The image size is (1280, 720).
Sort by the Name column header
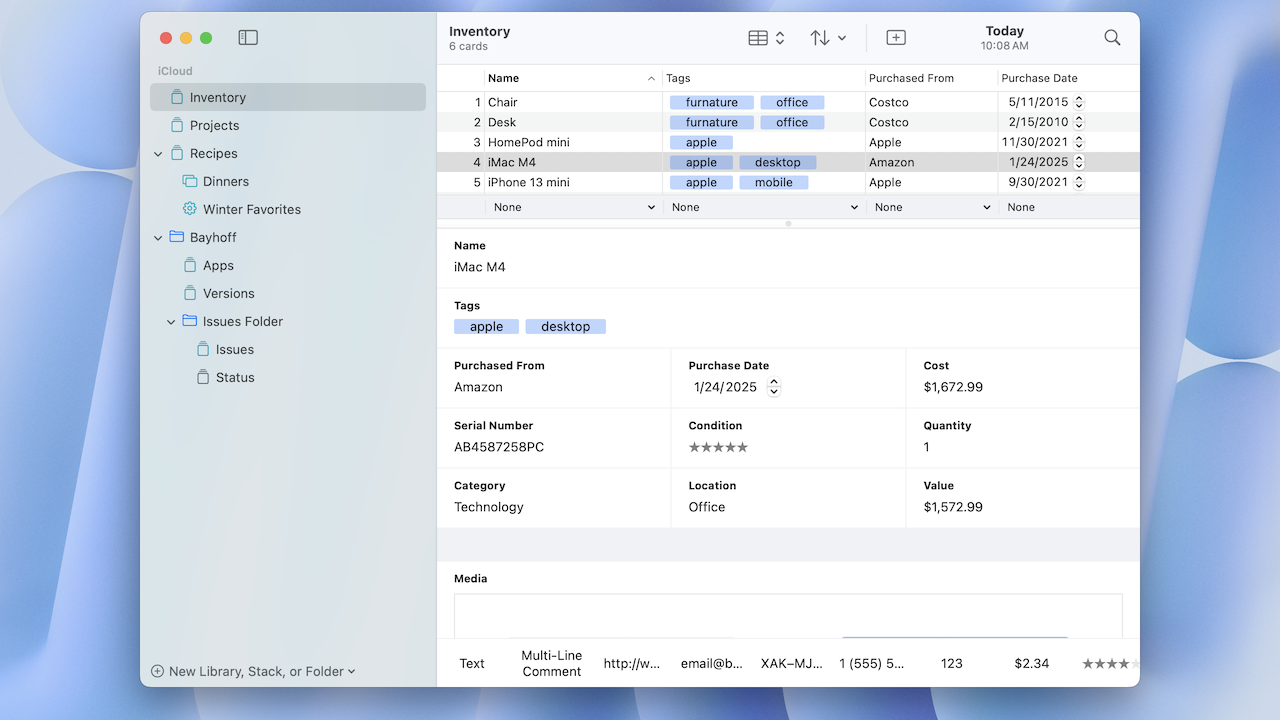pos(573,78)
